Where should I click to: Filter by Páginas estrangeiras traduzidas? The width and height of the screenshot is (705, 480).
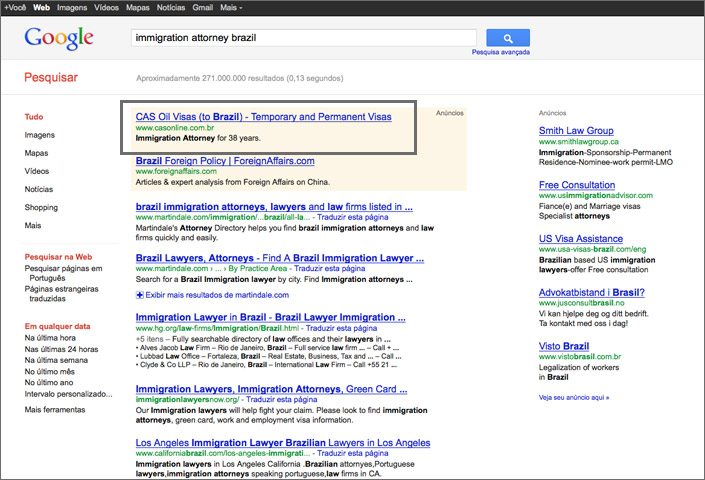pos(62,293)
